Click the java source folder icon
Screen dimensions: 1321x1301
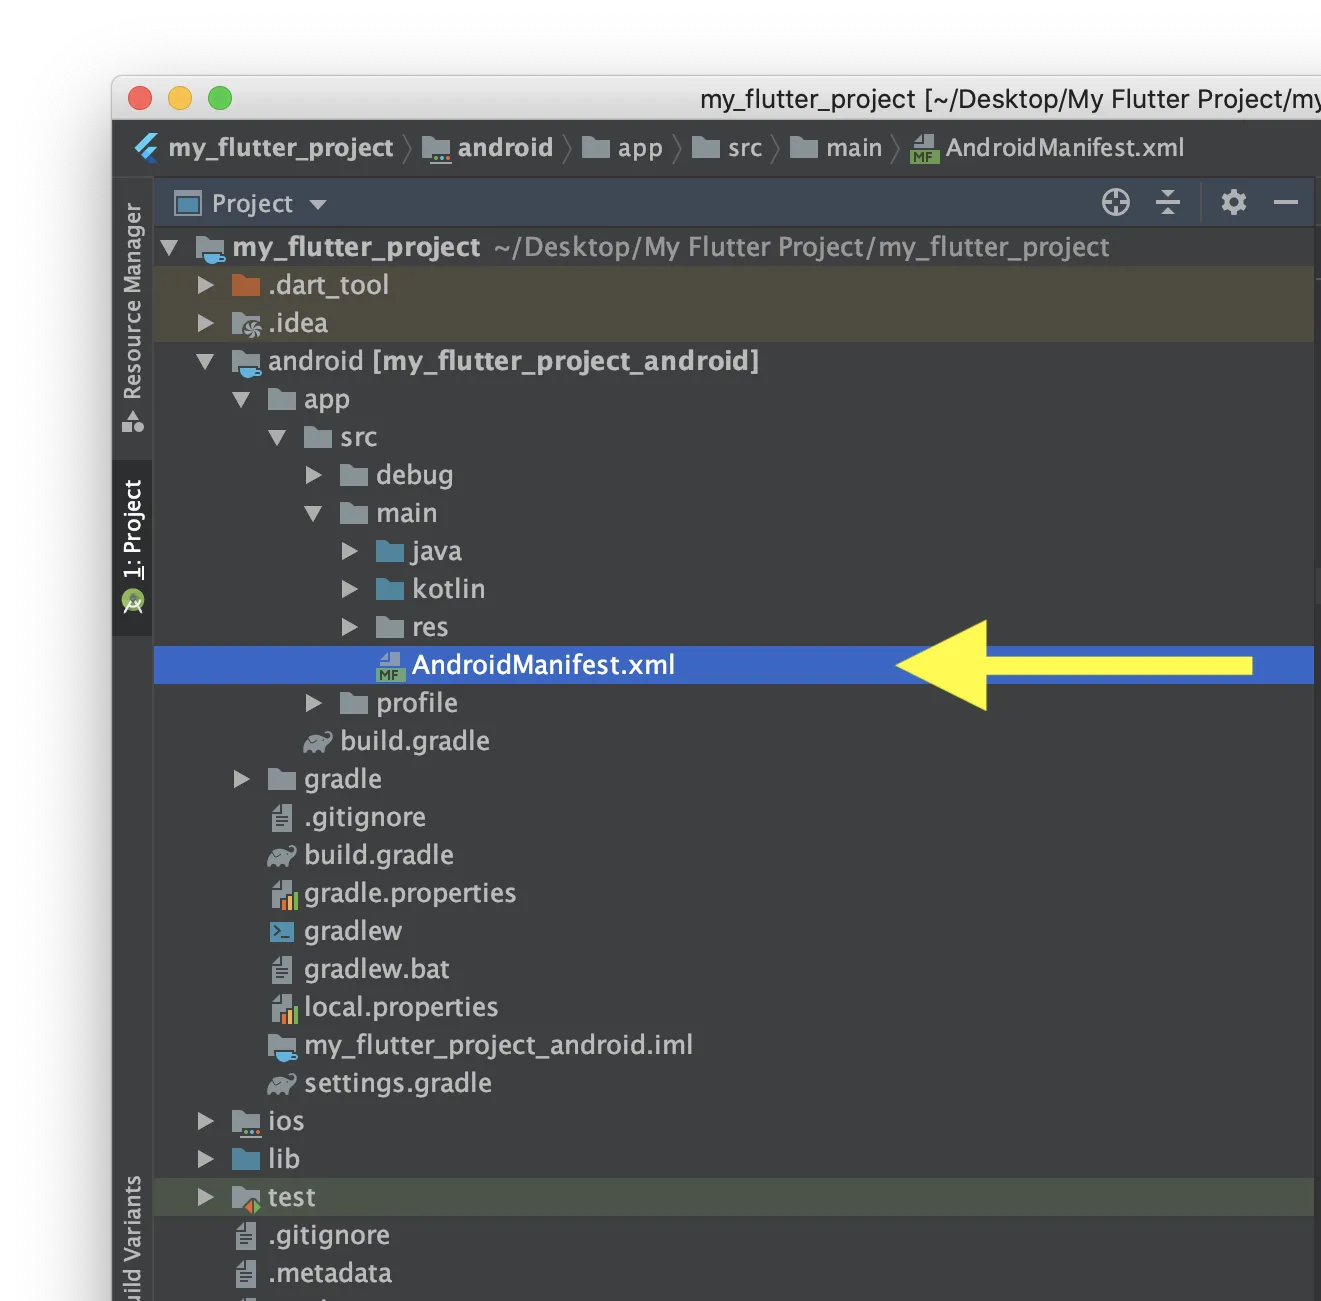click(x=390, y=551)
